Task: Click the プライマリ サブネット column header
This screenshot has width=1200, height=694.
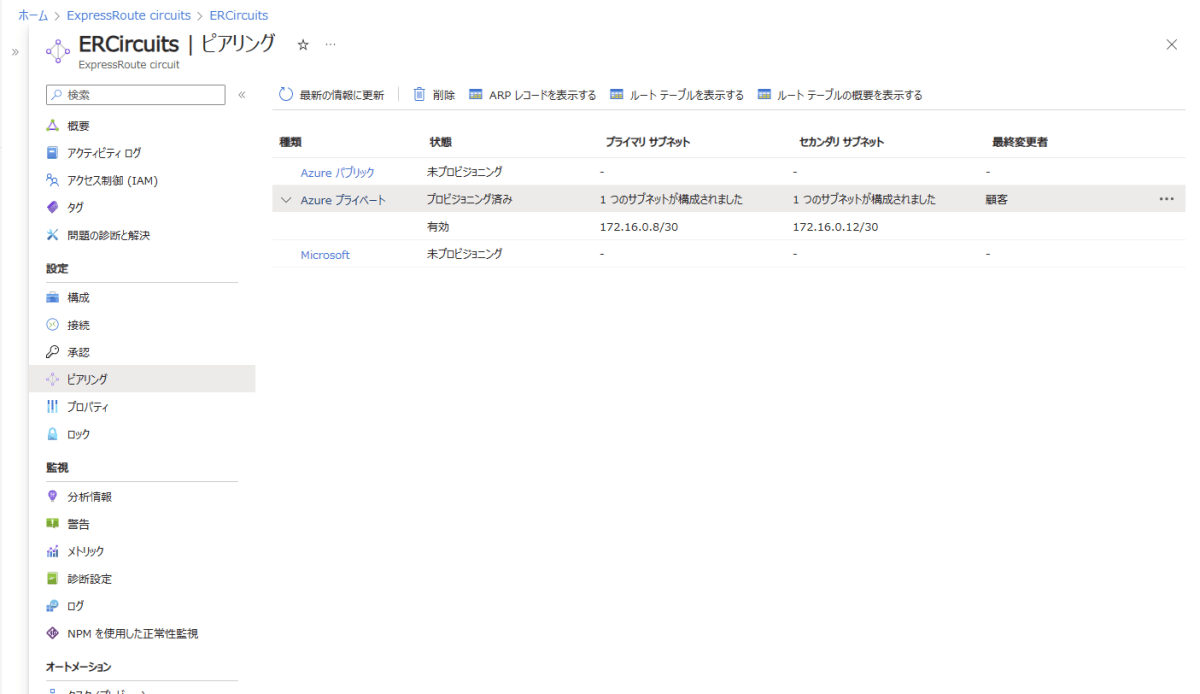Action: (x=647, y=142)
